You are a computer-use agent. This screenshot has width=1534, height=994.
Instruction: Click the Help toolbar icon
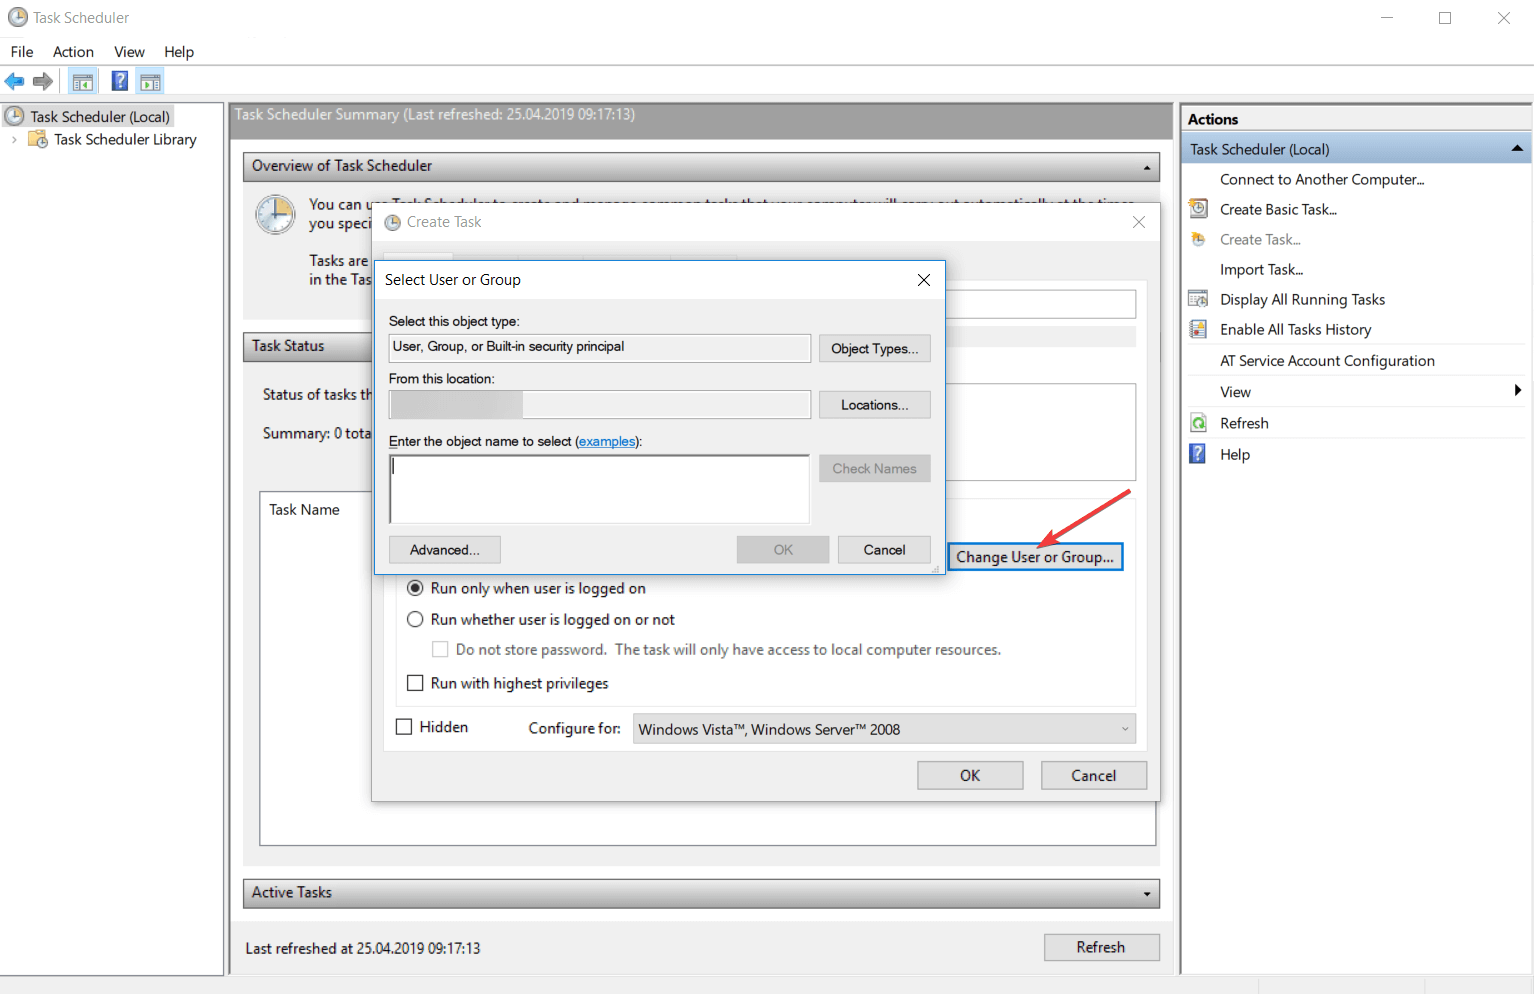point(119,80)
